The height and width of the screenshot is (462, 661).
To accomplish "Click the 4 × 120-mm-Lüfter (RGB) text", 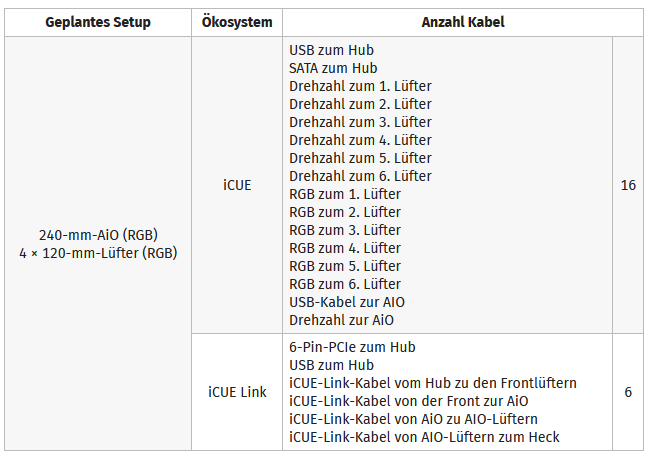I will pos(98,253).
